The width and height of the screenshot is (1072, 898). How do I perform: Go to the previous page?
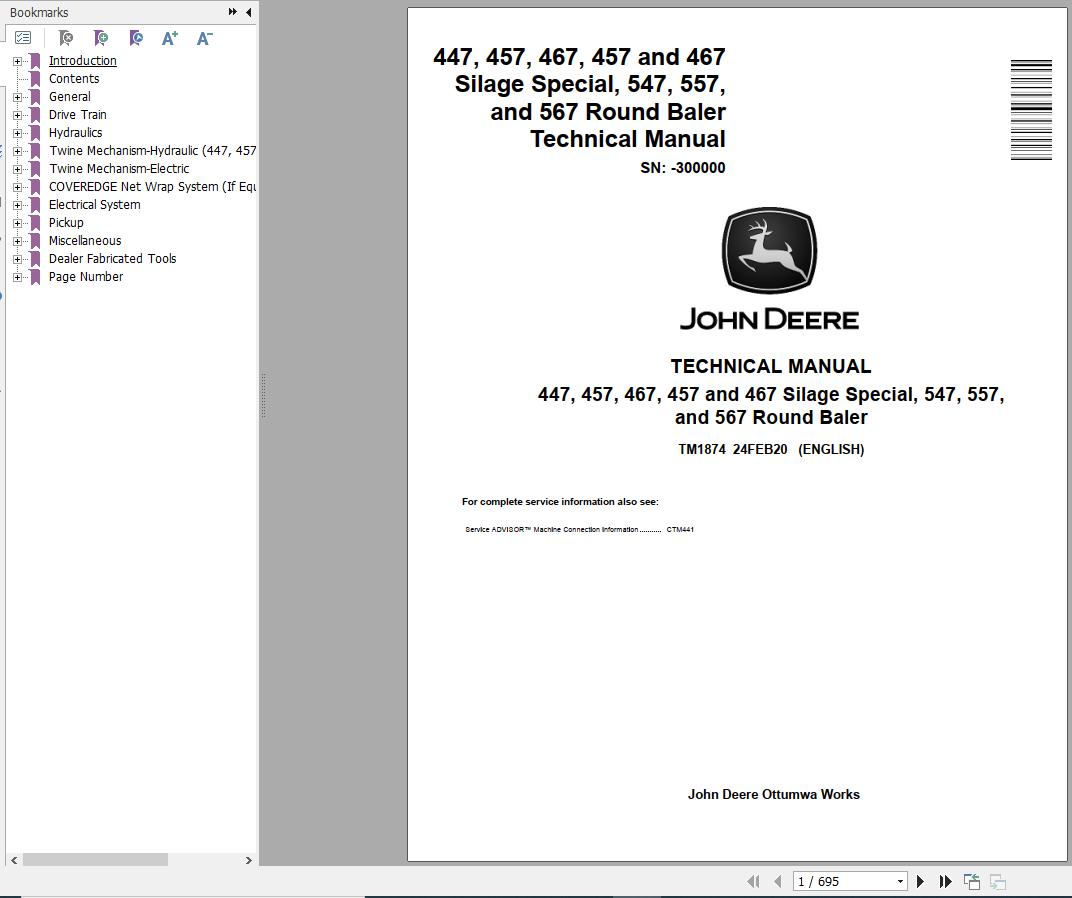pyautogui.click(x=777, y=882)
